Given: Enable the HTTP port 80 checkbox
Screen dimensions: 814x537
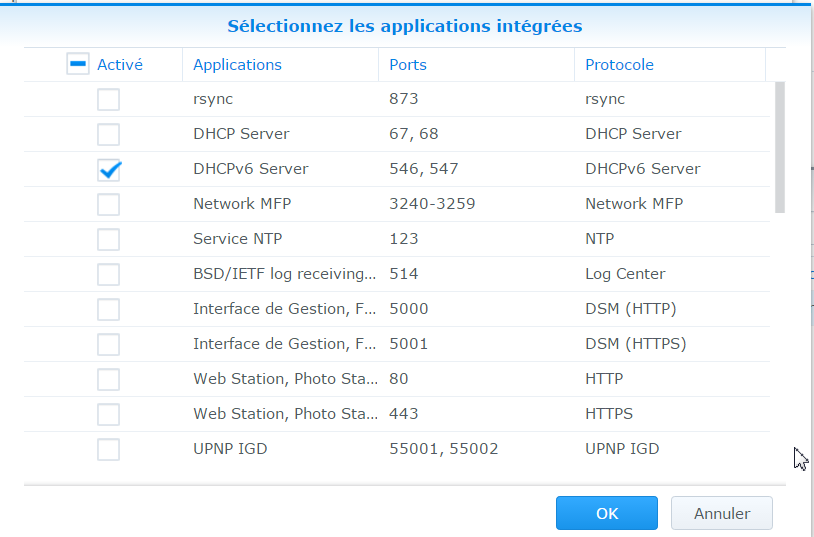Looking at the screenshot, I should click(108, 379).
